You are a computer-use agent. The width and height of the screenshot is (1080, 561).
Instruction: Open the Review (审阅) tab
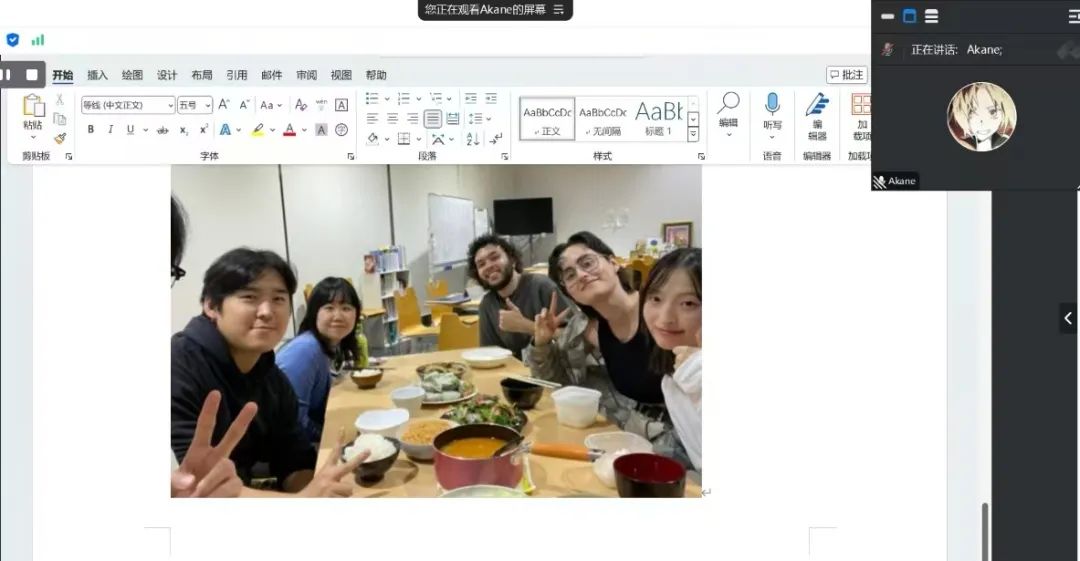306,75
